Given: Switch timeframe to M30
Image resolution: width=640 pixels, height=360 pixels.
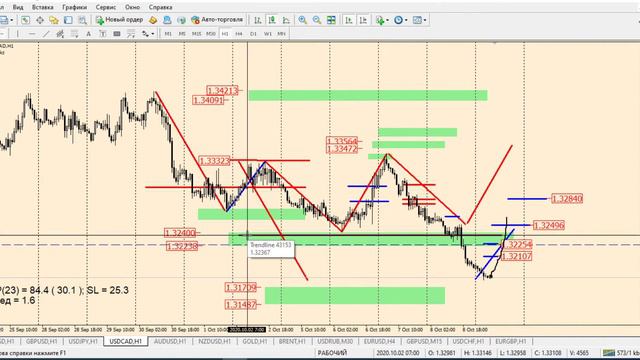Looking at the screenshot, I should coord(211,34).
